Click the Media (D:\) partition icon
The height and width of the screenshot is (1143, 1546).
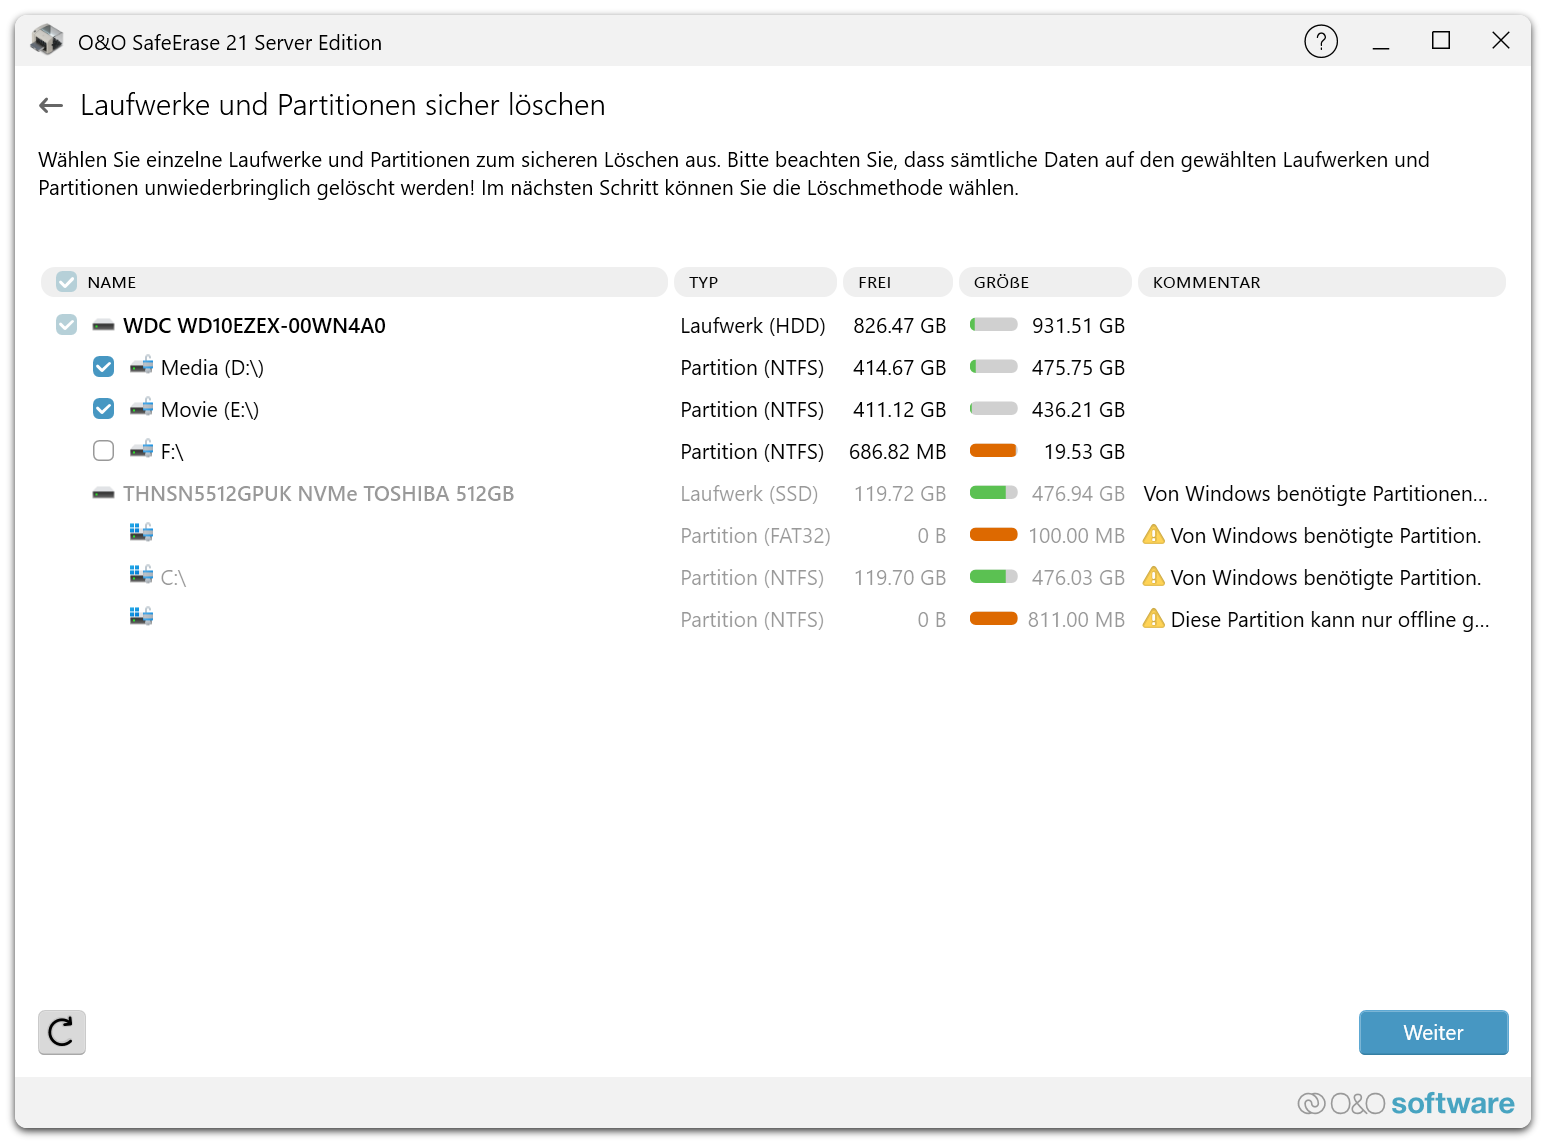[141, 366]
